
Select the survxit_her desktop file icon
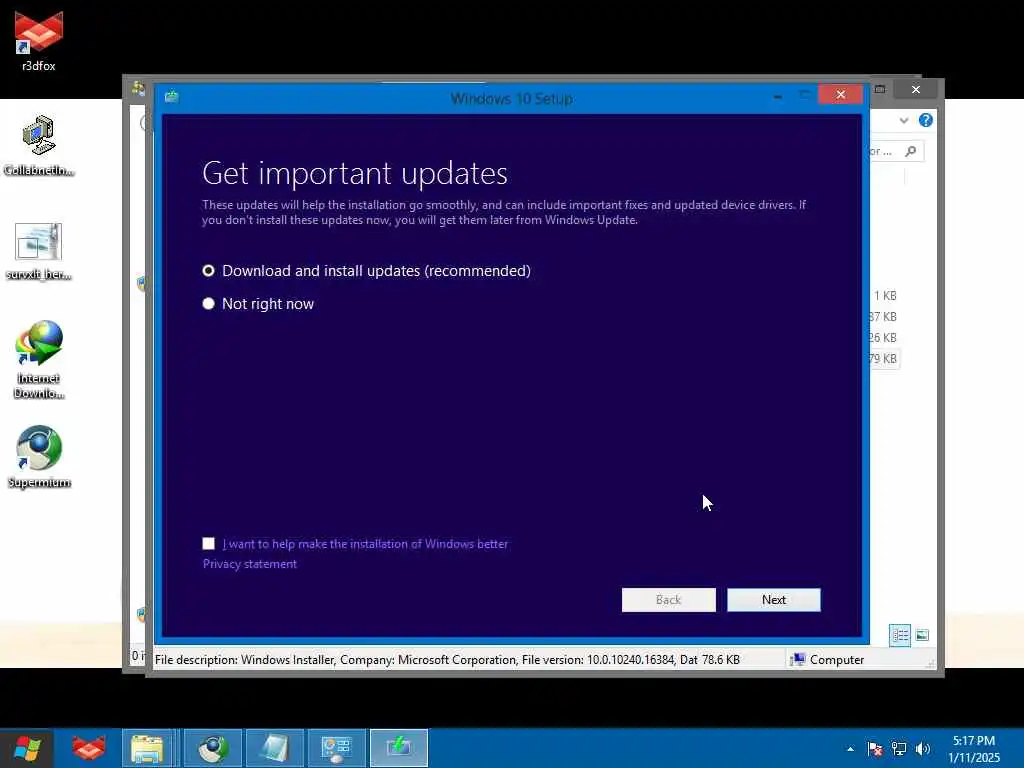tap(39, 251)
